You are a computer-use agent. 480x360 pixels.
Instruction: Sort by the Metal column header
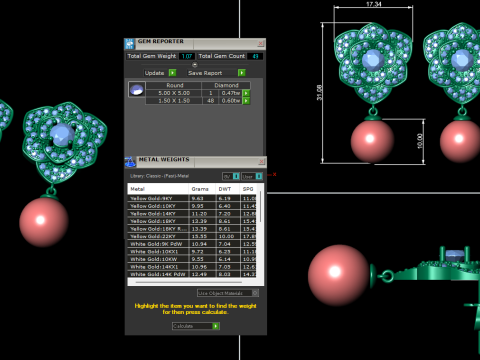158,189
